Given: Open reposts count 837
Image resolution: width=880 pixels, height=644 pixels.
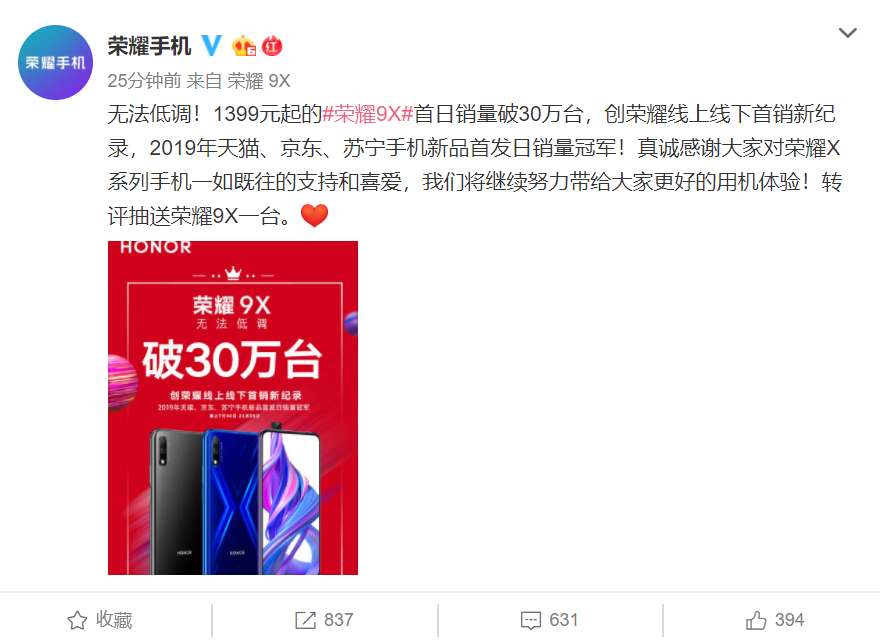Looking at the screenshot, I should coord(338,620).
